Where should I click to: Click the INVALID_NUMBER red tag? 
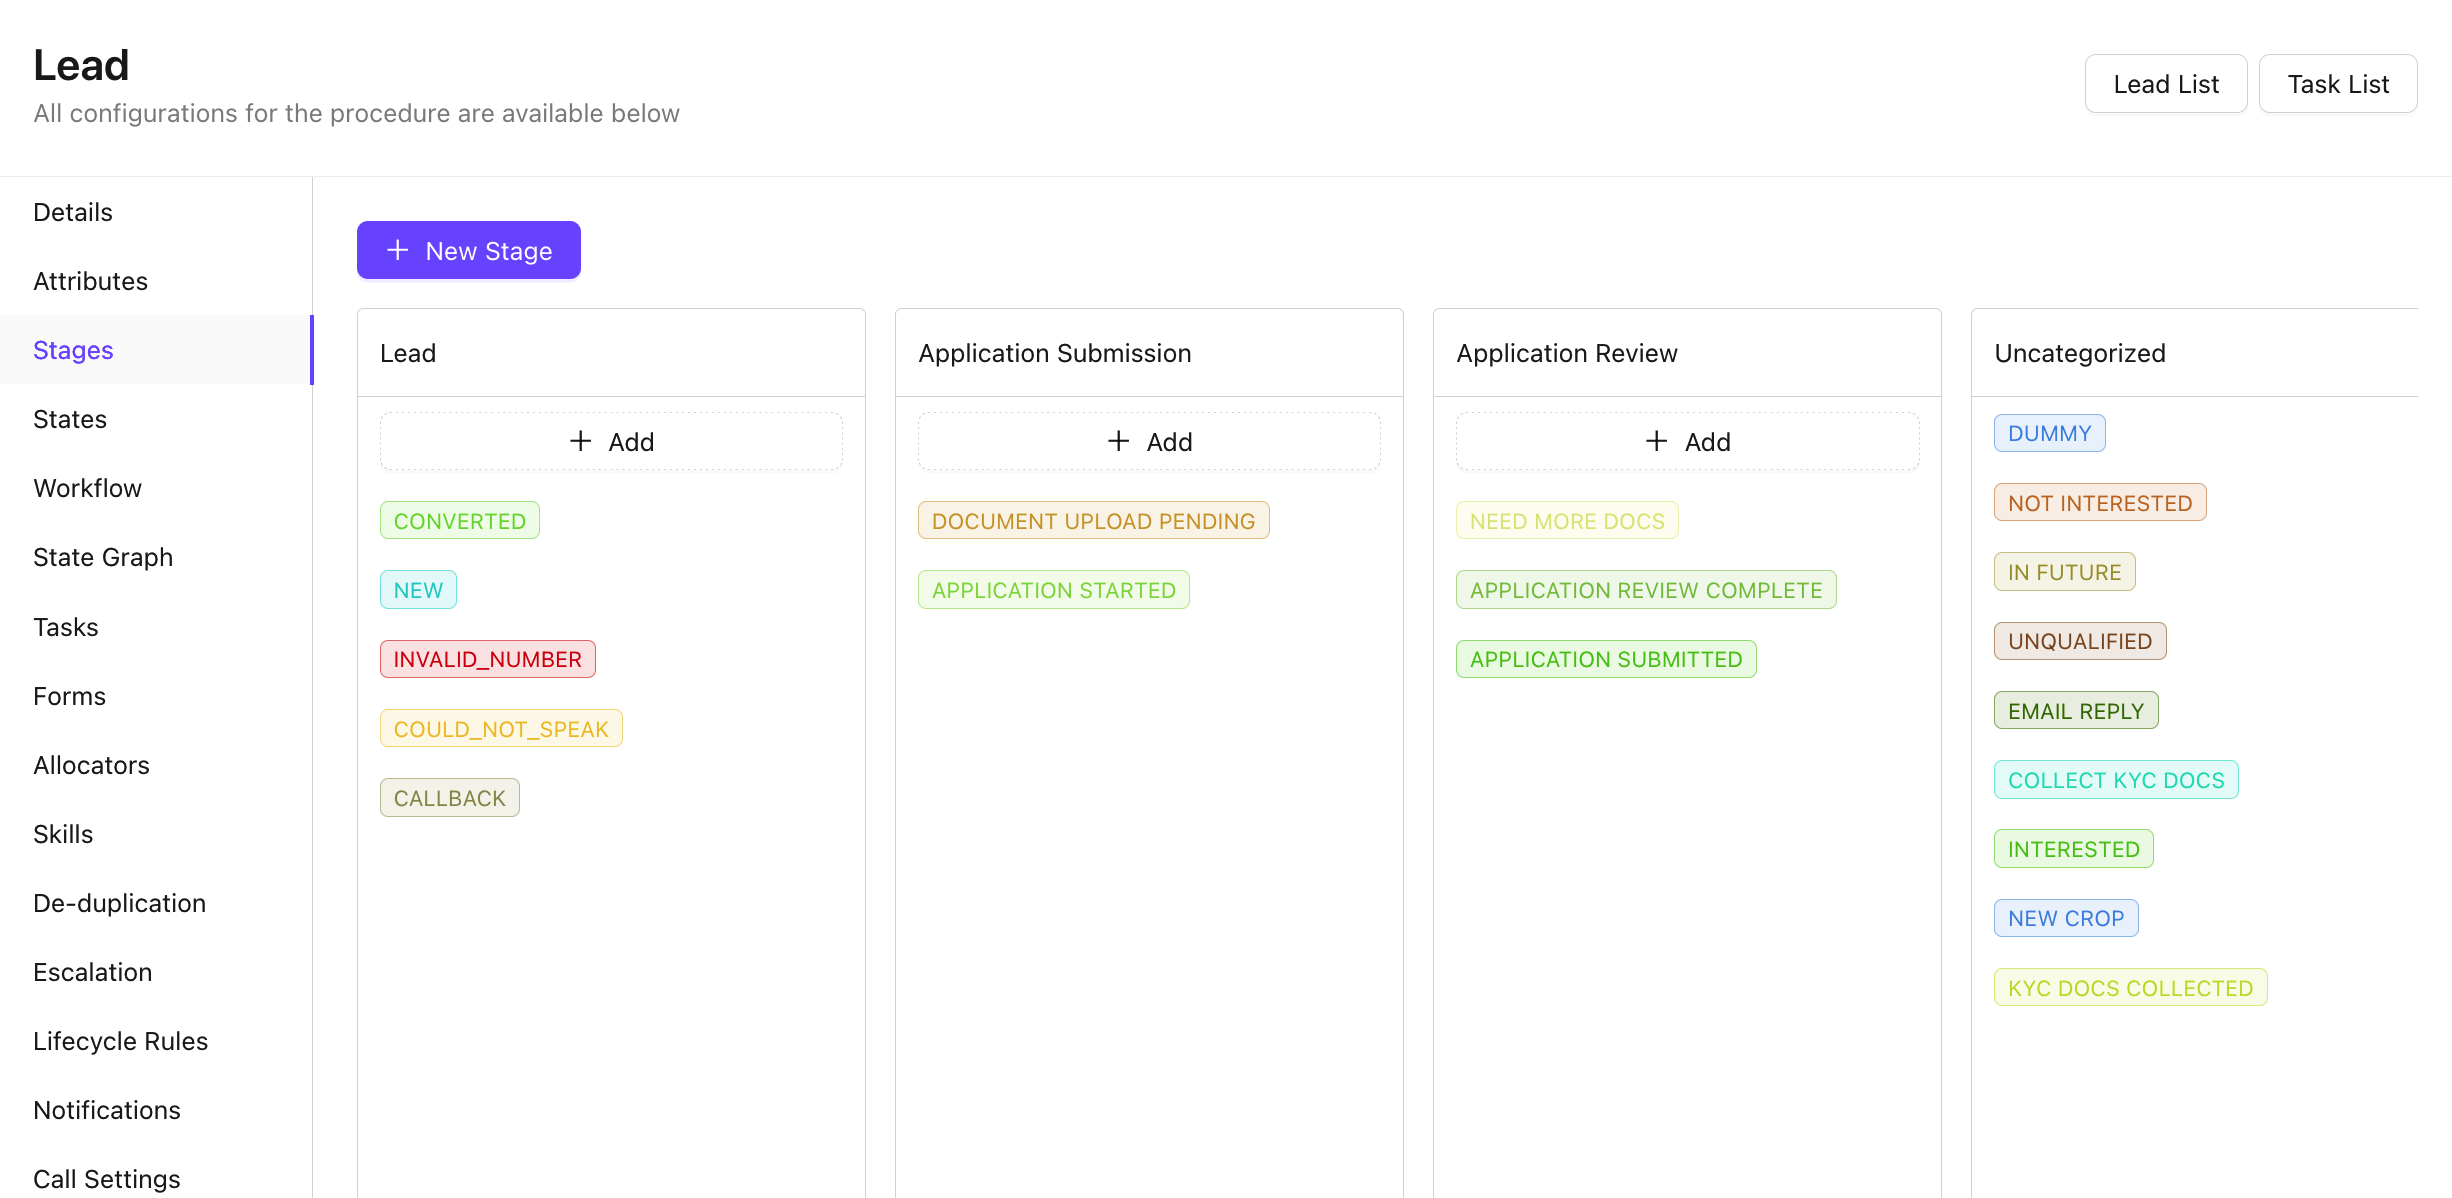(x=487, y=659)
